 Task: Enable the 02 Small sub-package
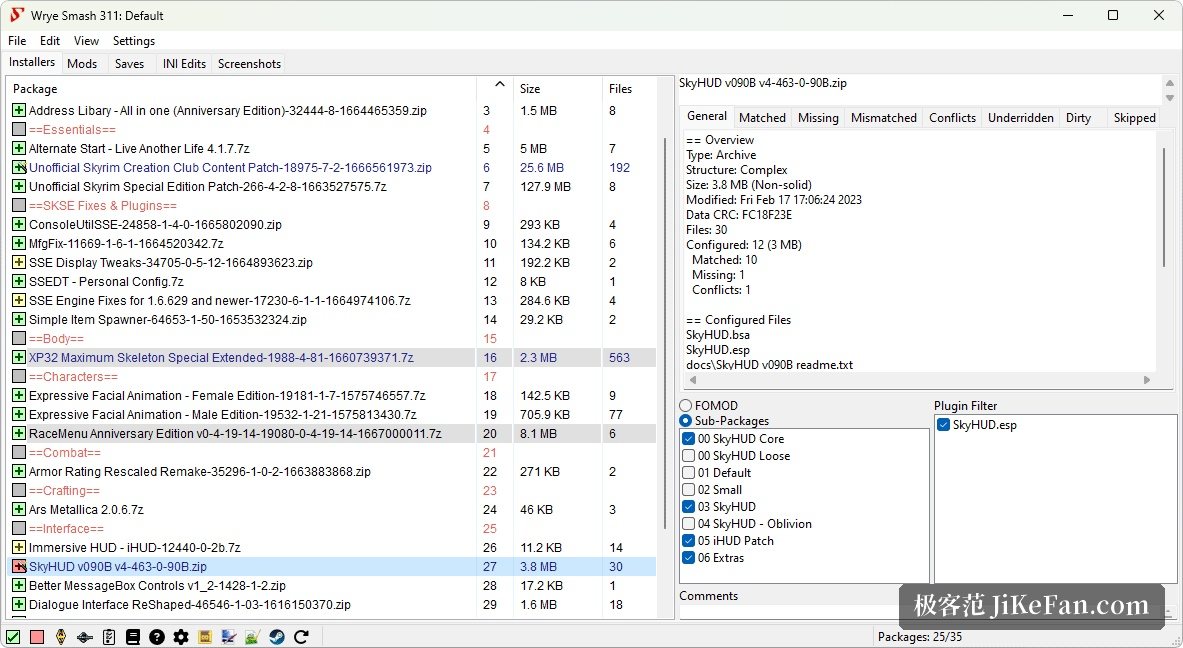688,490
